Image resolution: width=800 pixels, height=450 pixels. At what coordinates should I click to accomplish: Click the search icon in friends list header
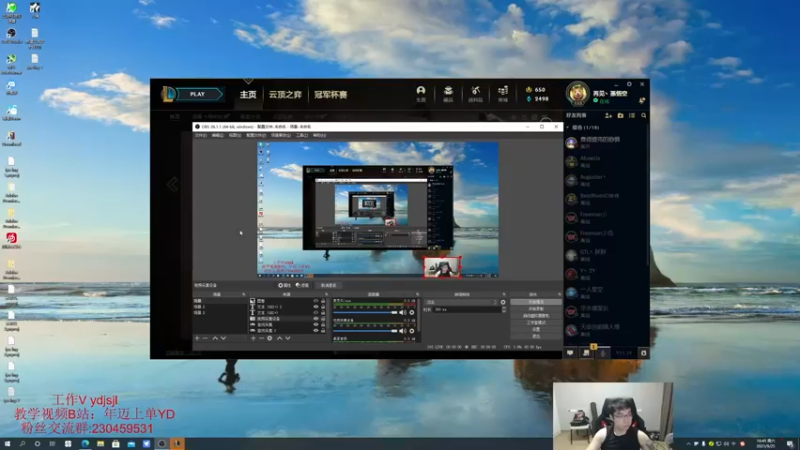click(x=643, y=116)
